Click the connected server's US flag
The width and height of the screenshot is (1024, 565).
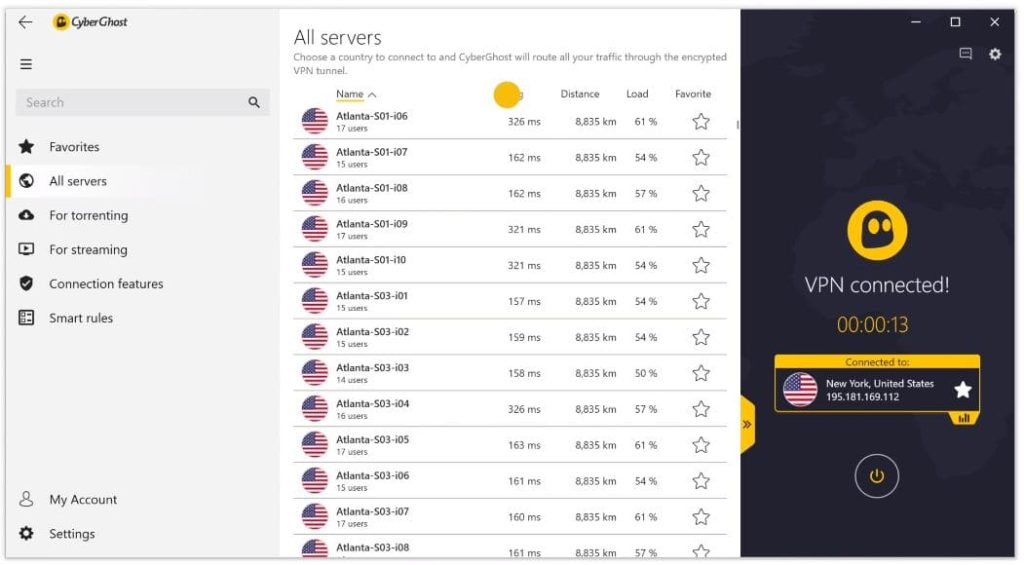click(800, 389)
